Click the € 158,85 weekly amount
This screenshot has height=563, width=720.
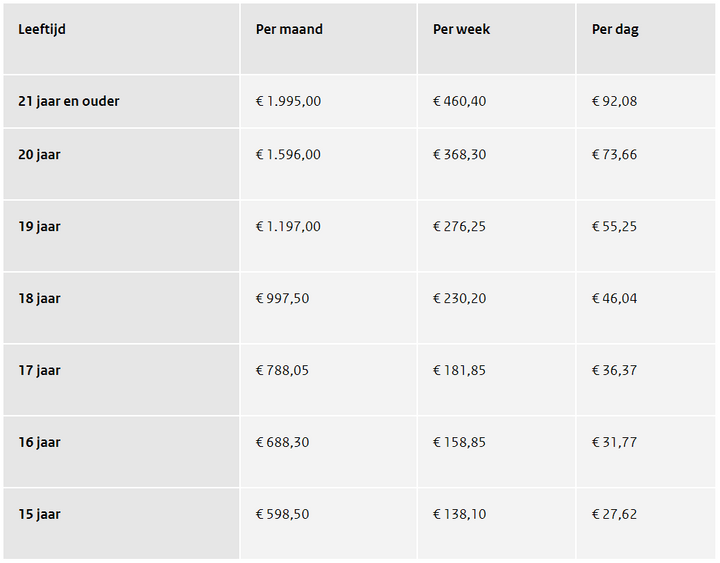point(459,442)
